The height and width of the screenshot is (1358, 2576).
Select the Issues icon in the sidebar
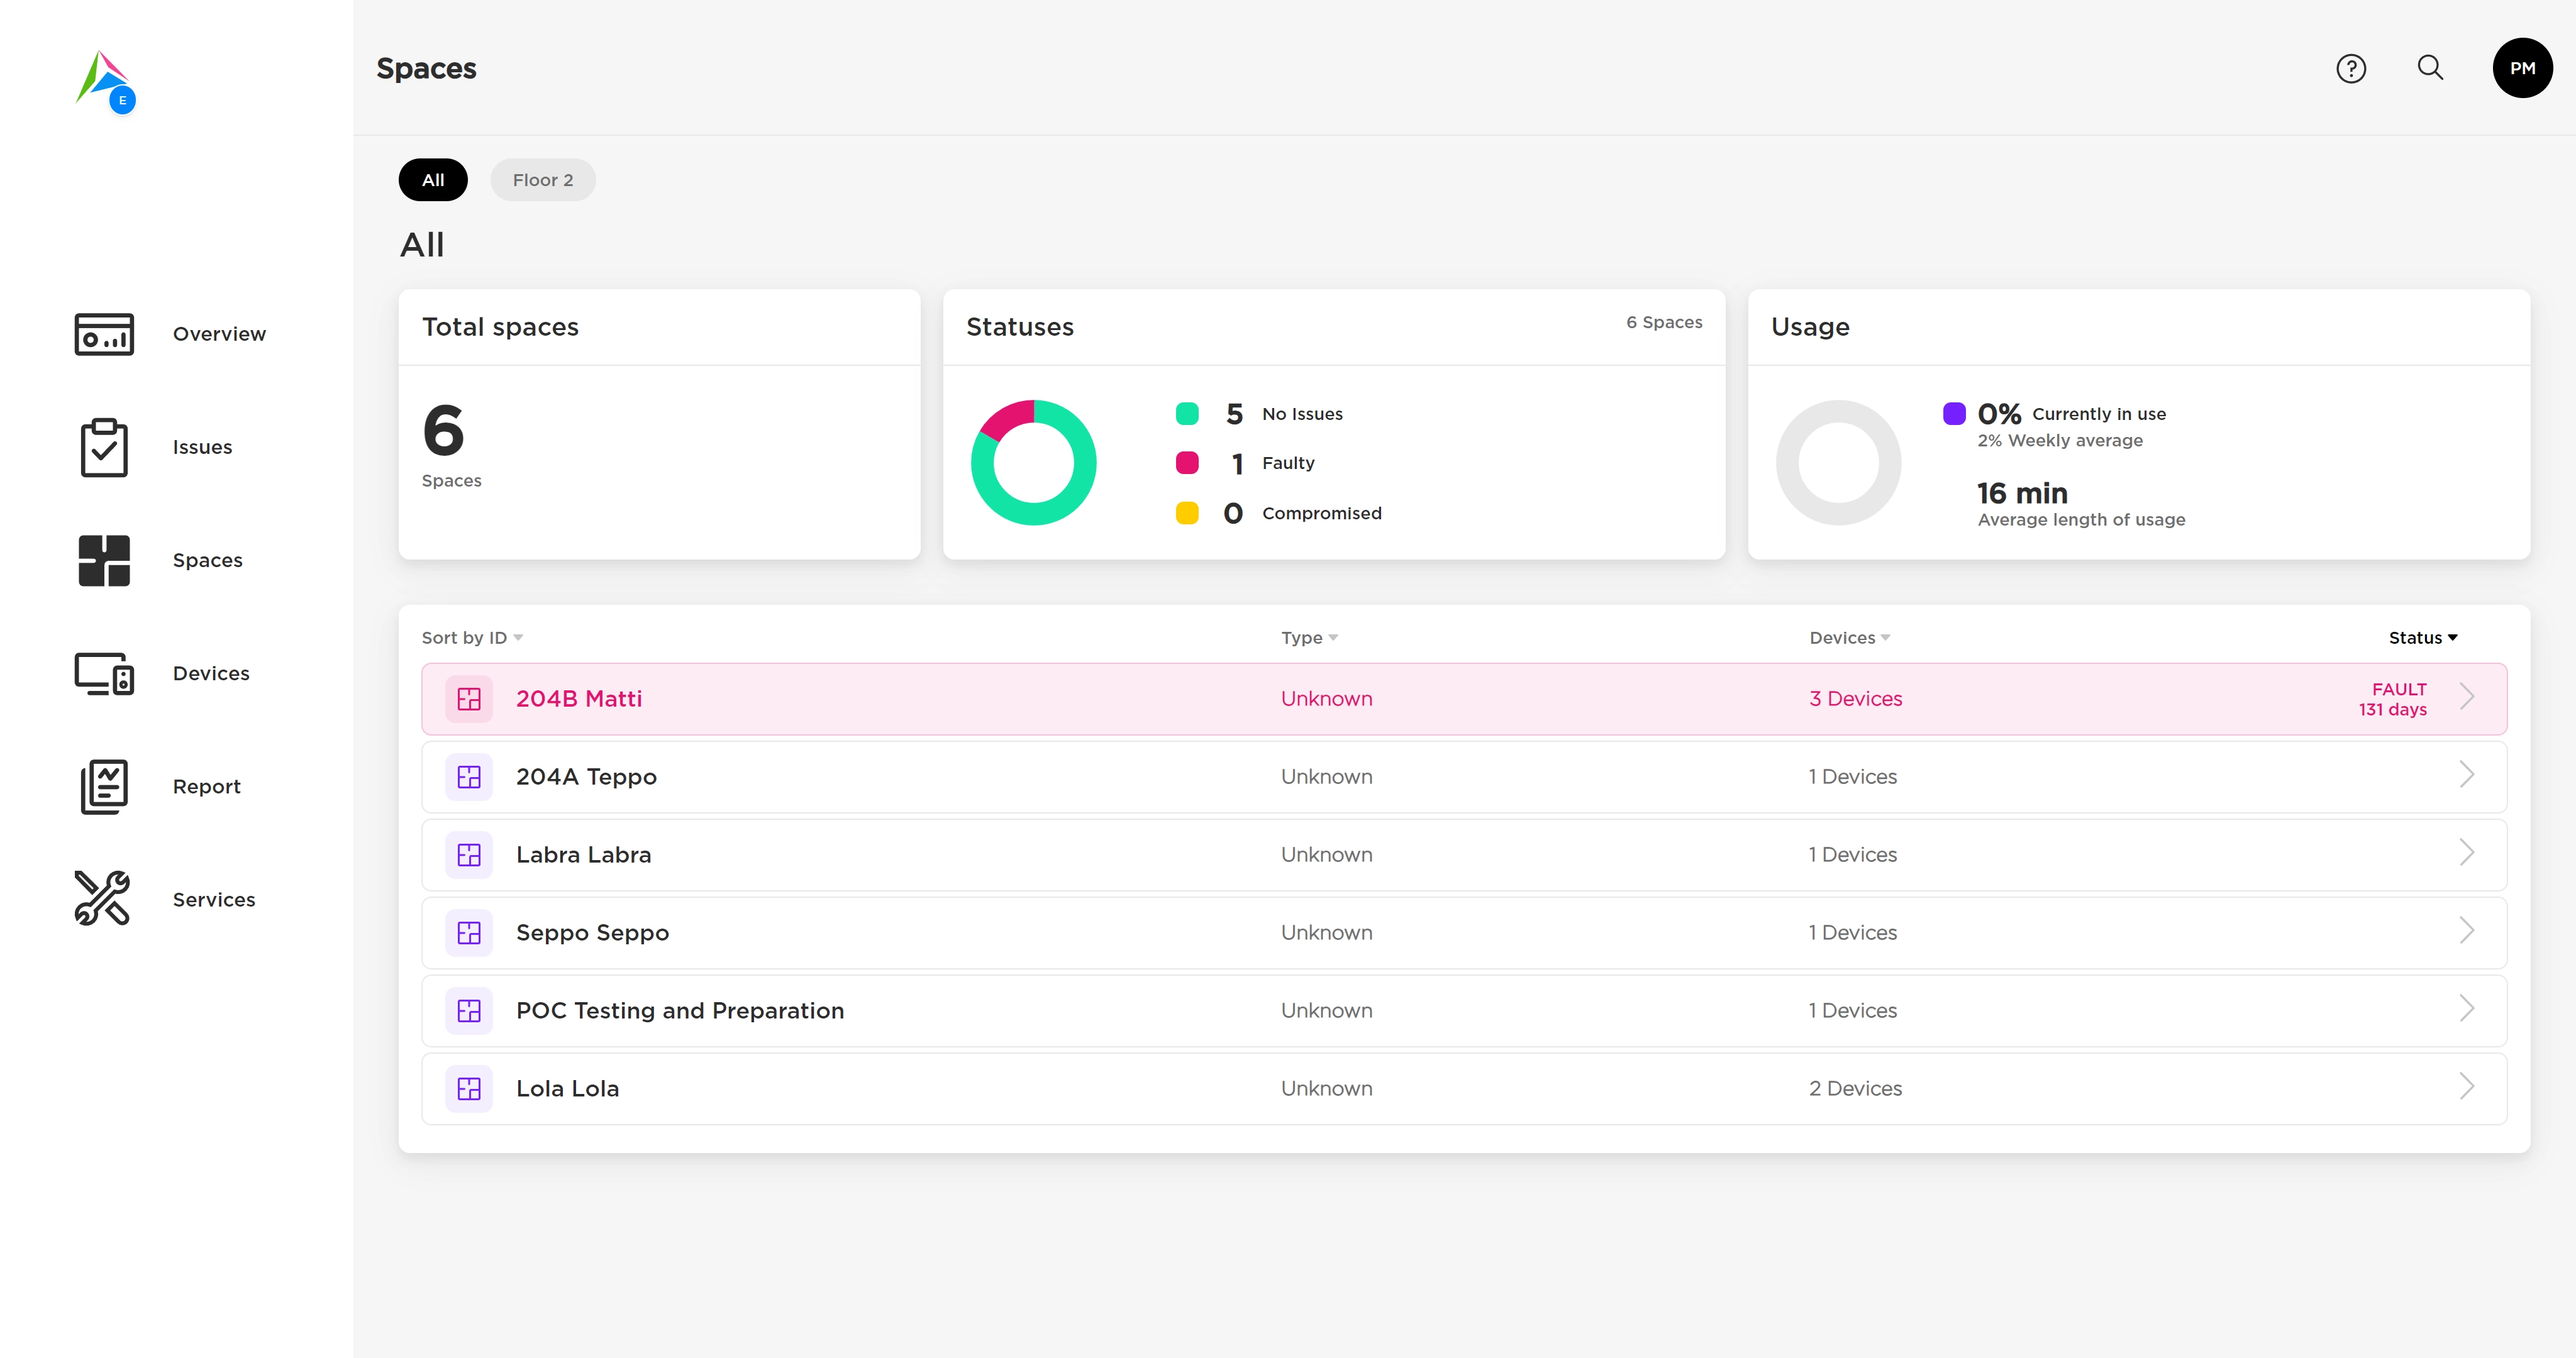[104, 447]
